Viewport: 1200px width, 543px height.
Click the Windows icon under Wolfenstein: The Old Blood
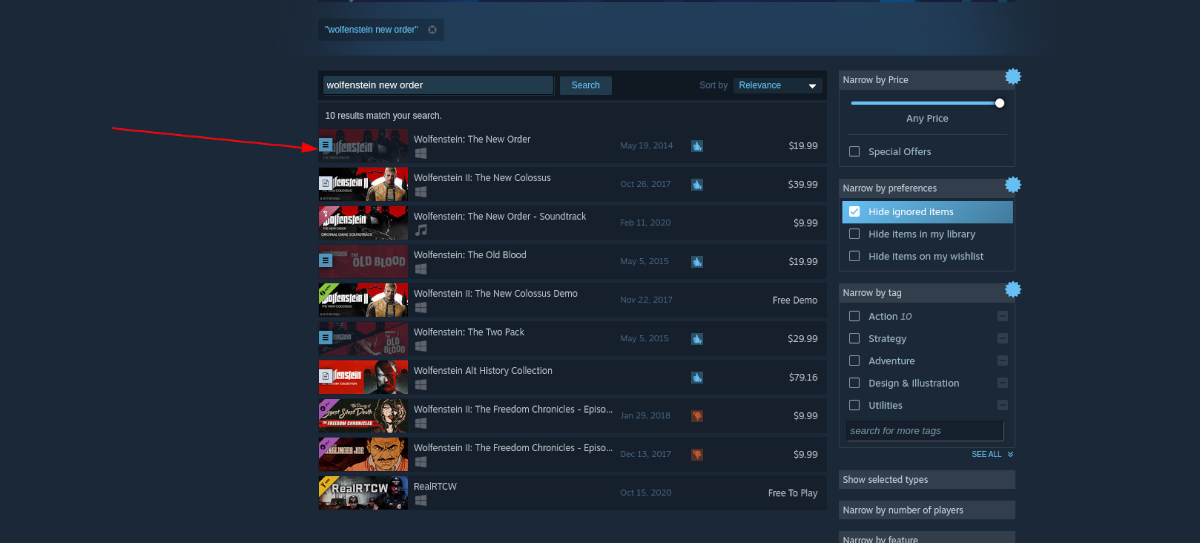[421, 269]
